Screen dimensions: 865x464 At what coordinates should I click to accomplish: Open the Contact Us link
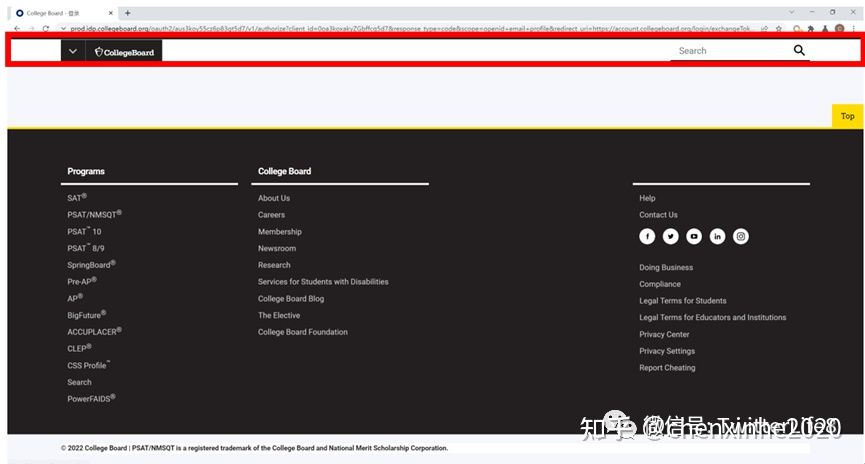(x=658, y=215)
